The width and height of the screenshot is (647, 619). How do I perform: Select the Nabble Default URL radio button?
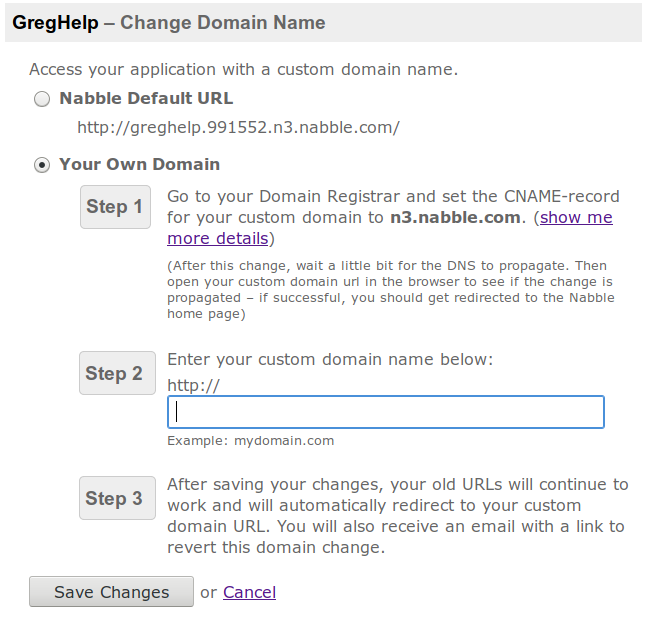(x=42, y=99)
